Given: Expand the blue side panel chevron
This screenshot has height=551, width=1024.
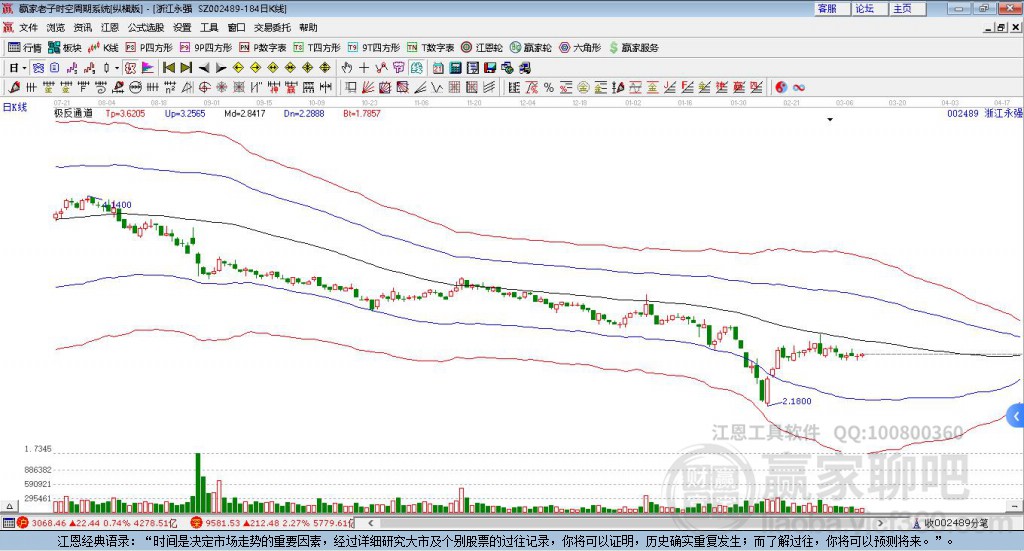Looking at the screenshot, I should 1016,416.
